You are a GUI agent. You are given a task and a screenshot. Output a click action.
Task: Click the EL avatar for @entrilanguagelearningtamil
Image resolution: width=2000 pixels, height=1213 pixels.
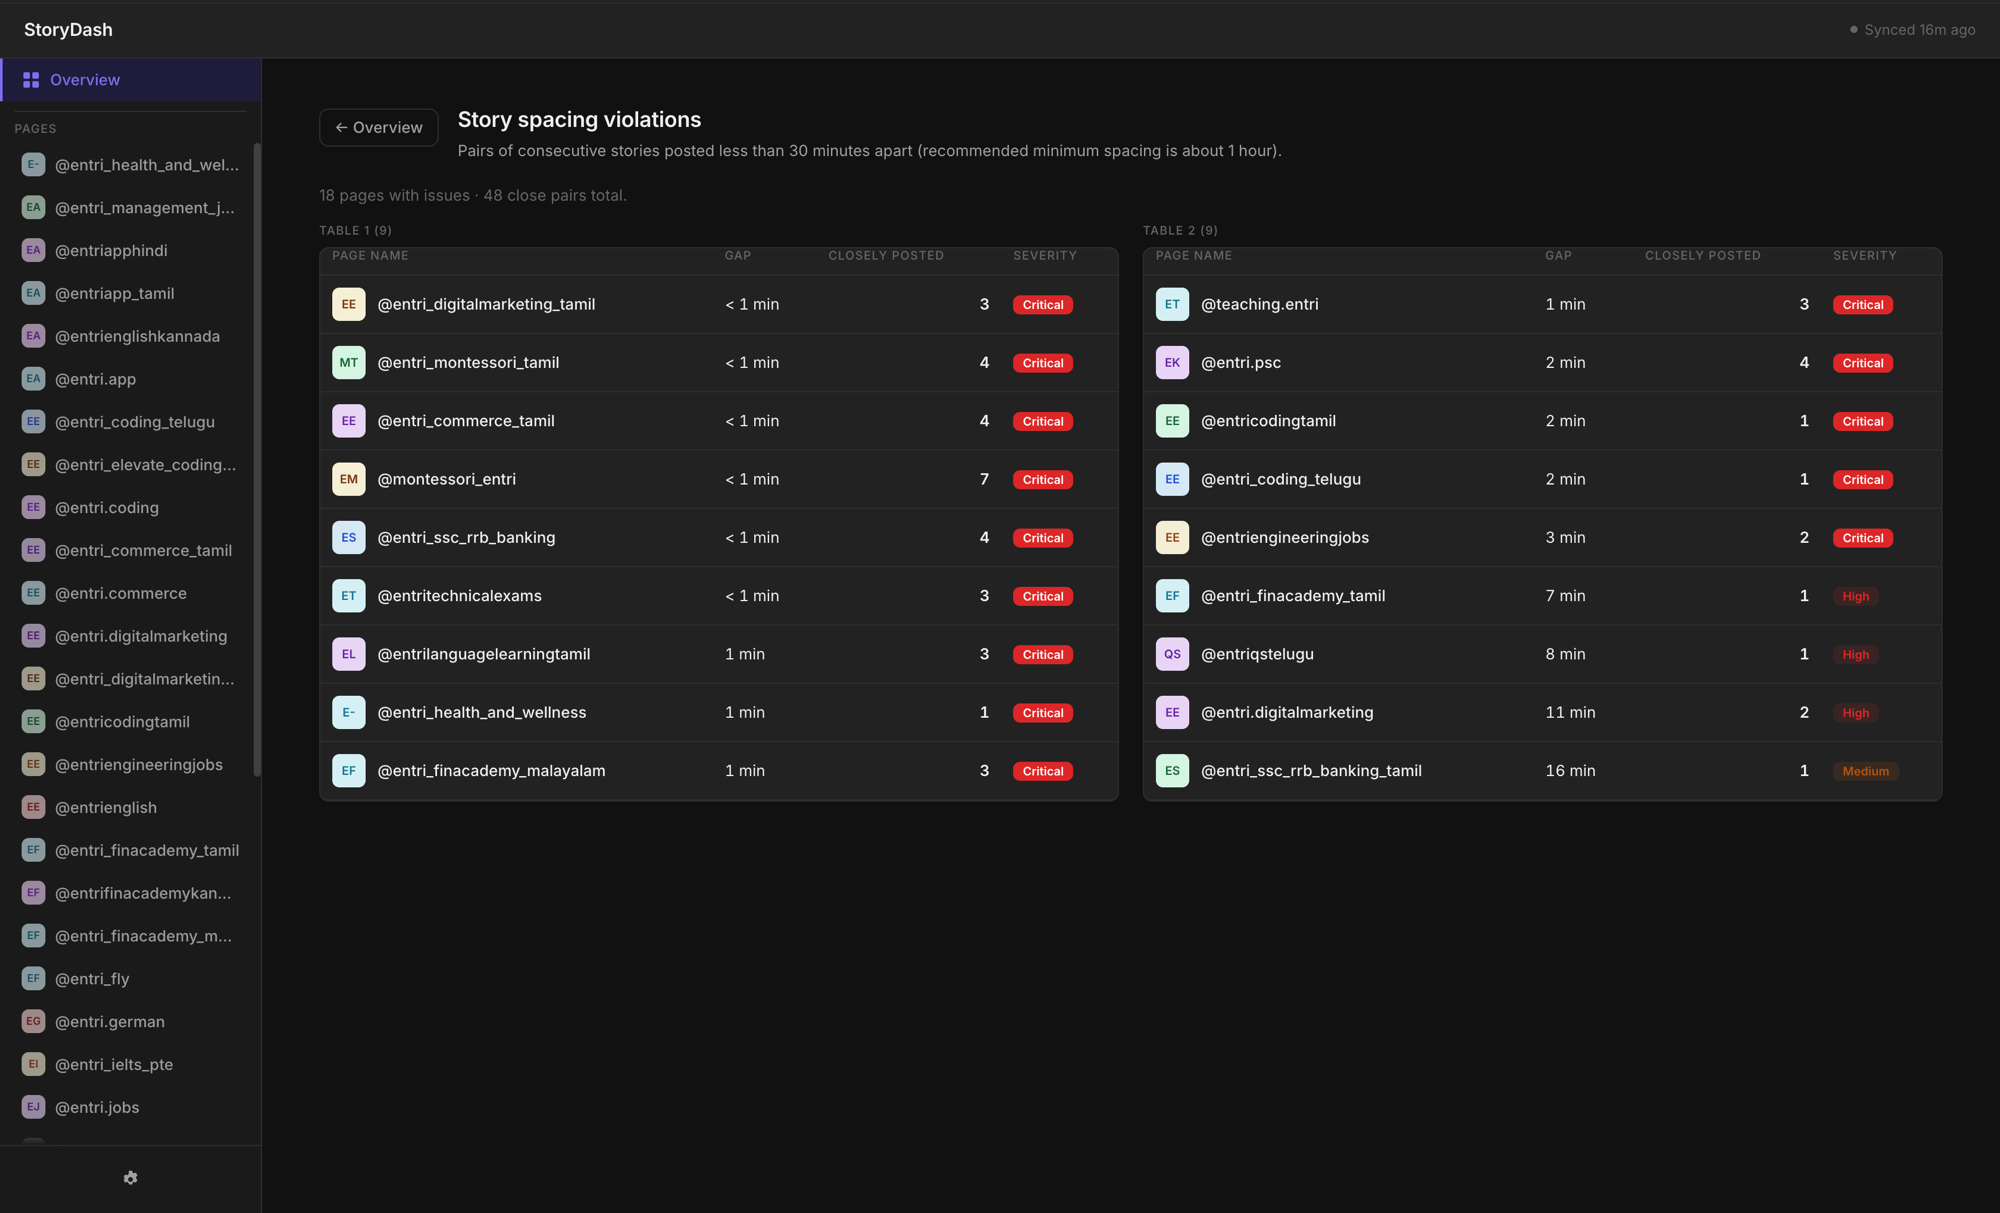(348, 654)
